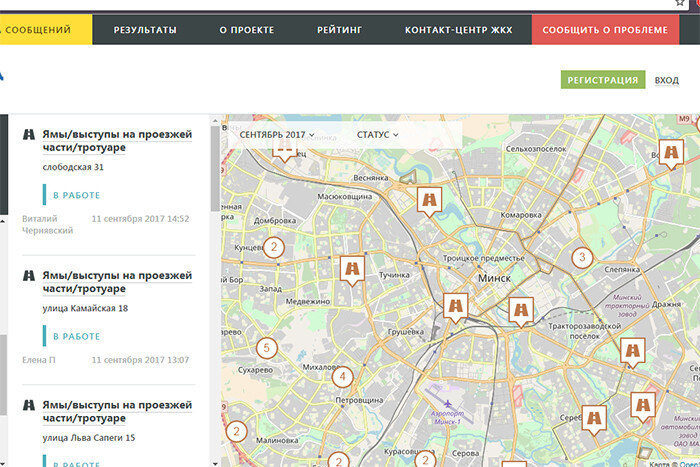Click road icon beside слободская 31 report
The height and width of the screenshot is (467, 700).
[29, 134]
